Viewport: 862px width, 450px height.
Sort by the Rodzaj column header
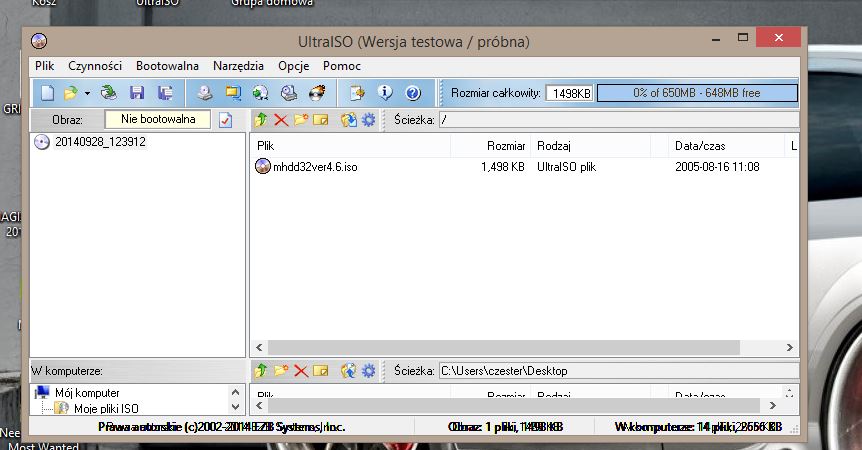(590, 146)
